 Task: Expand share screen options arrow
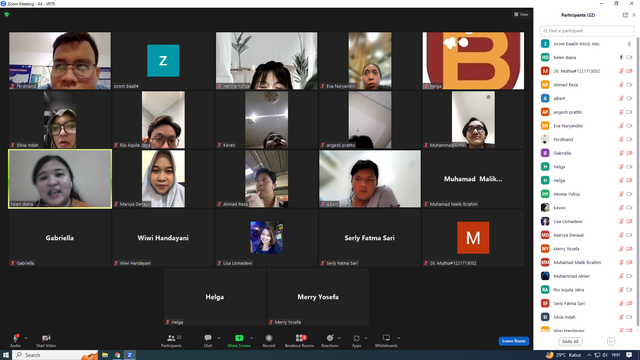click(x=252, y=338)
